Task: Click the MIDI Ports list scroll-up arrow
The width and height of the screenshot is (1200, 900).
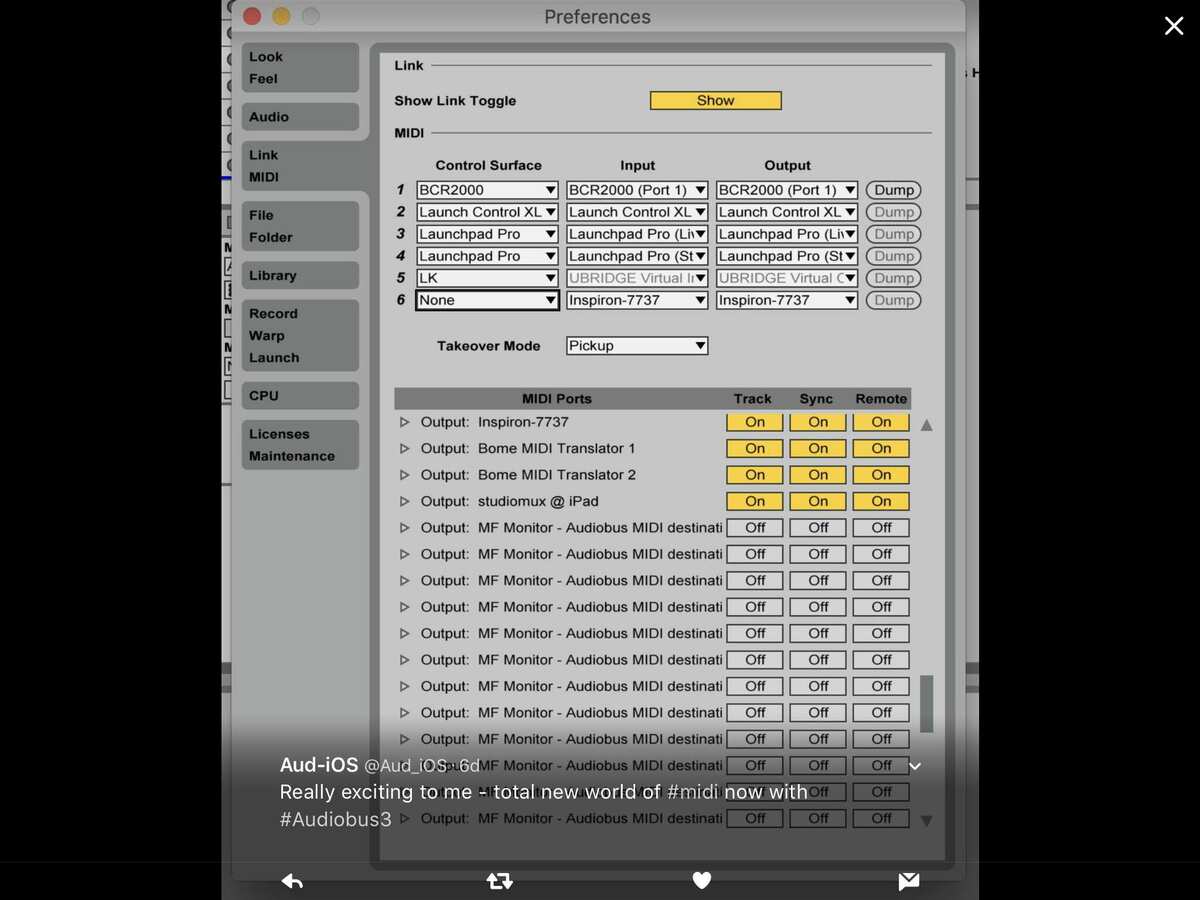Action: [926, 425]
